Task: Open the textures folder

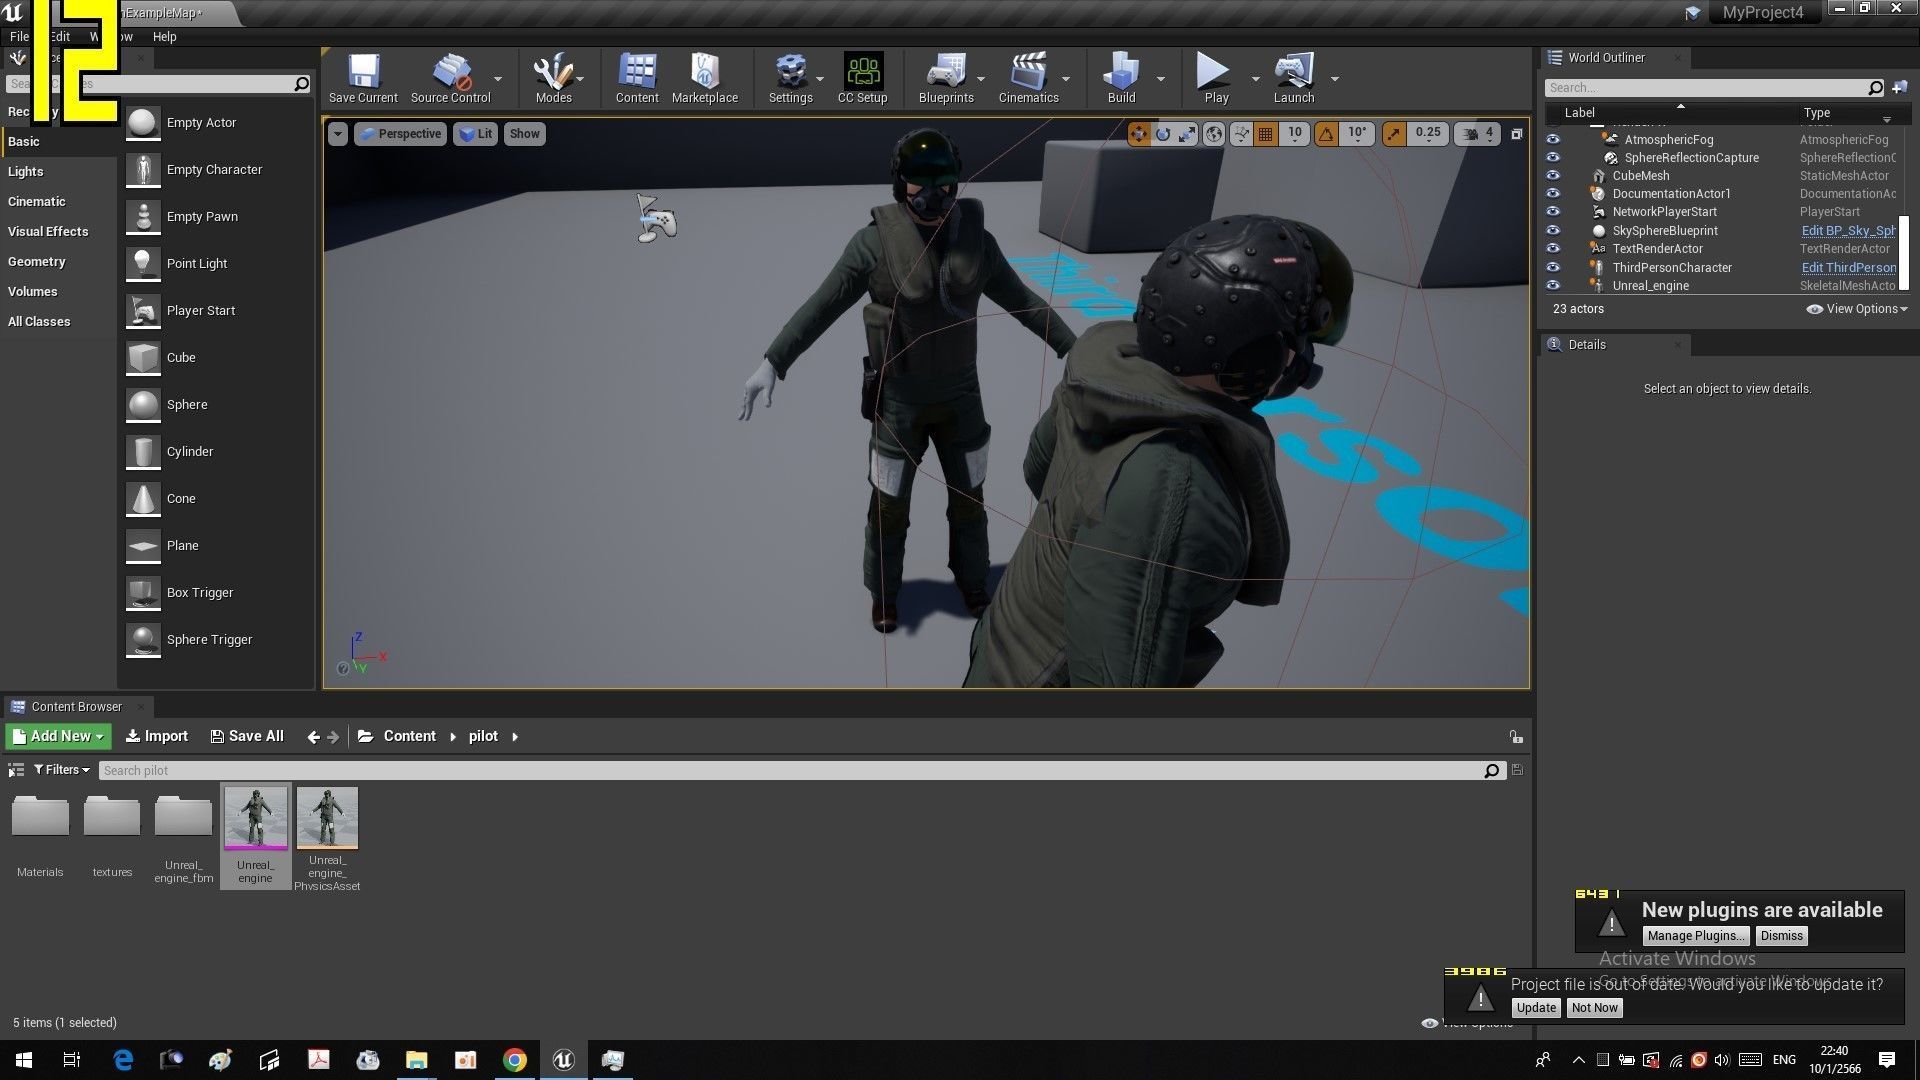Action: point(112,837)
